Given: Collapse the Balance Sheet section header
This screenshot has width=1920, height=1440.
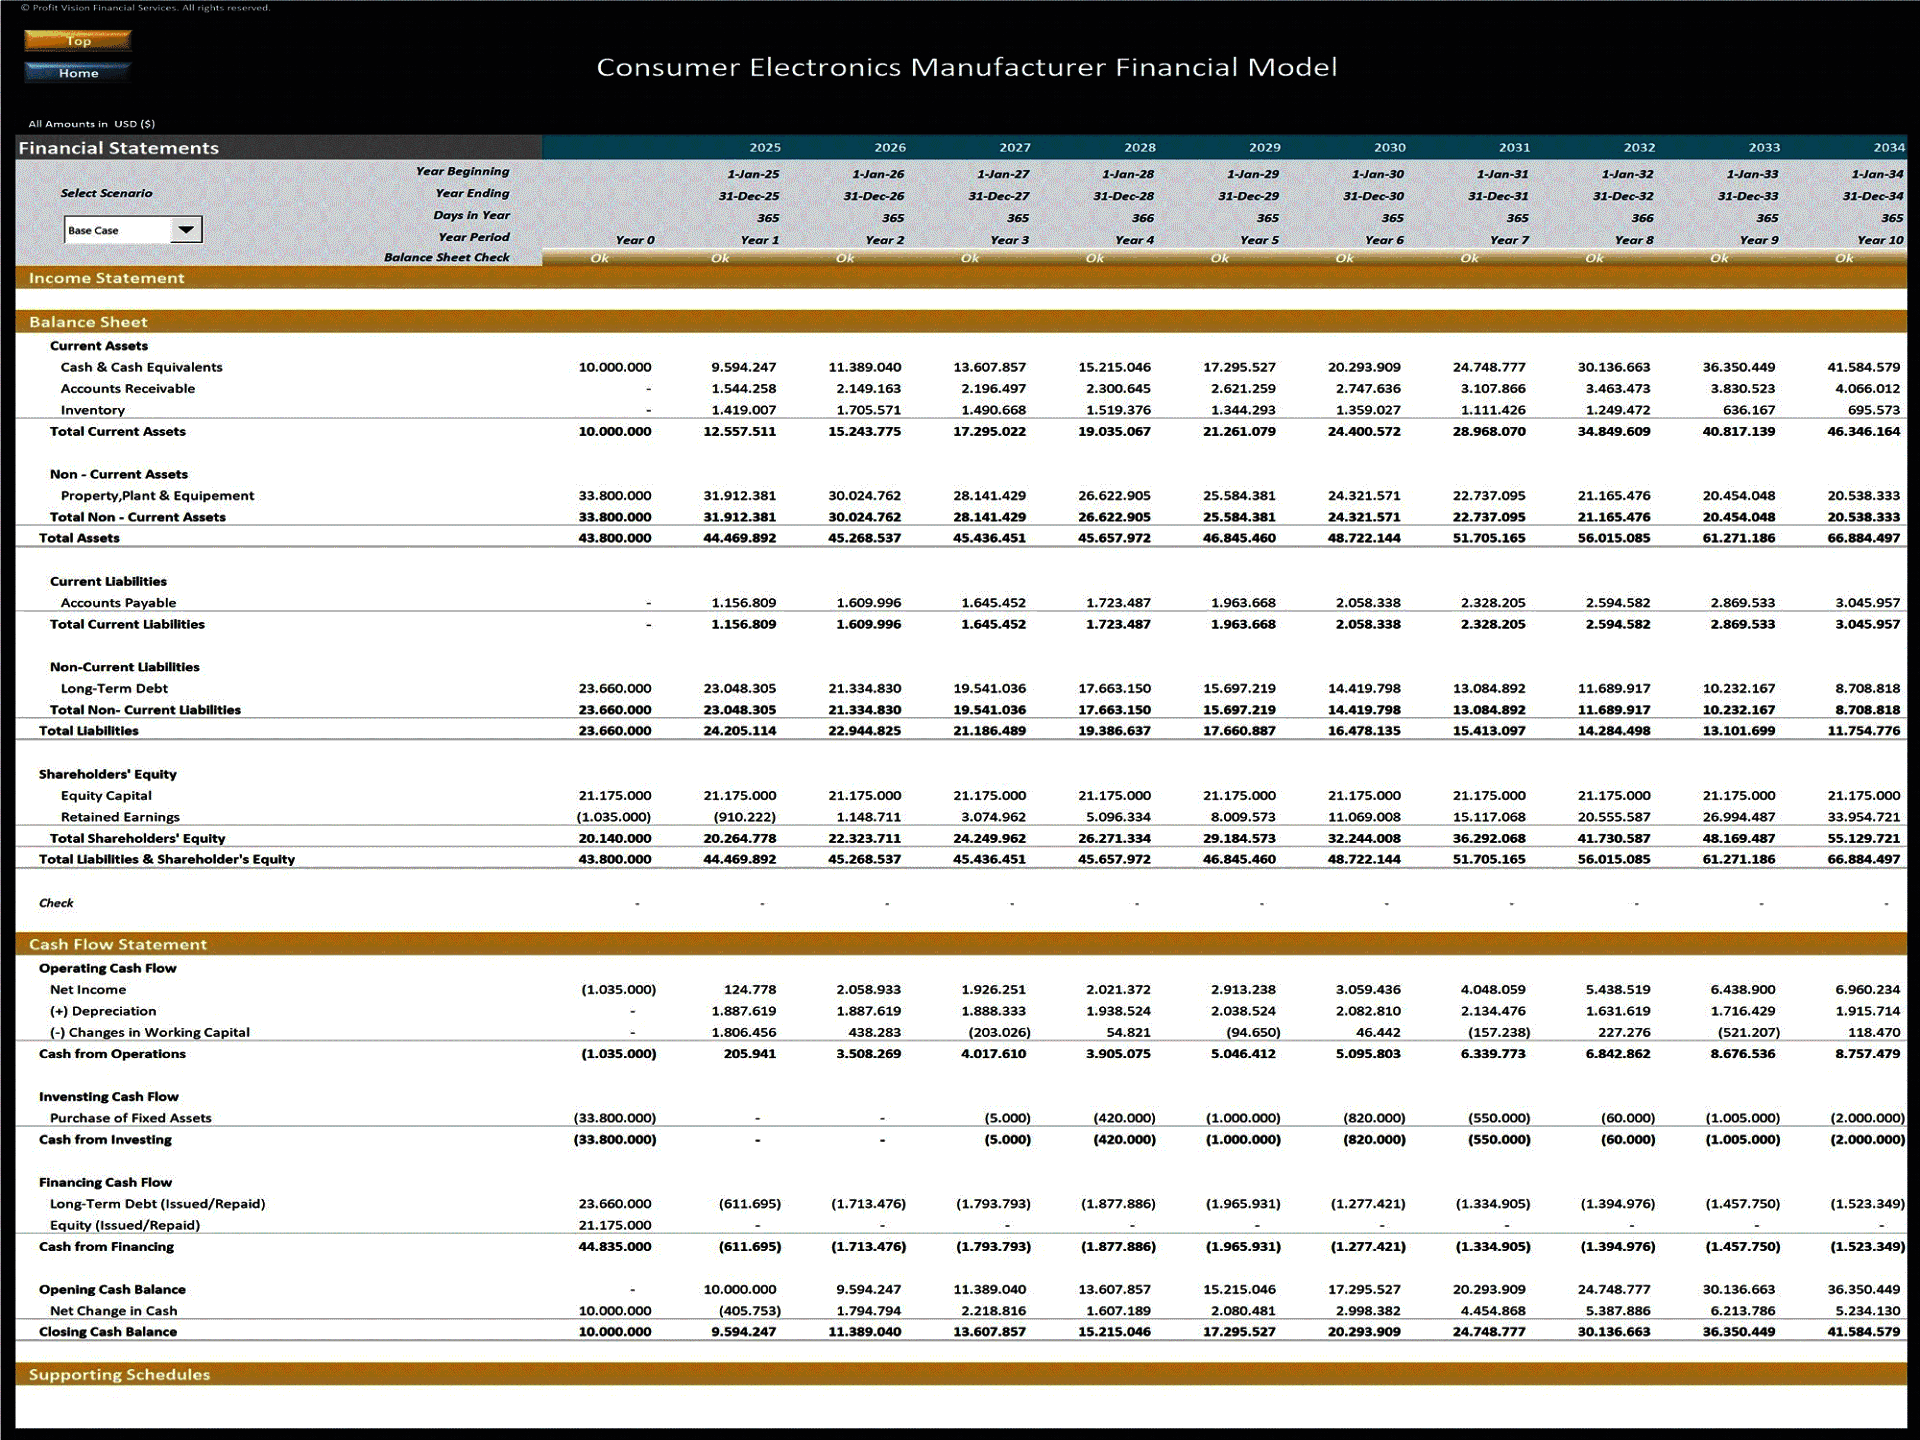Looking at the screenshot, I should 89,322.
